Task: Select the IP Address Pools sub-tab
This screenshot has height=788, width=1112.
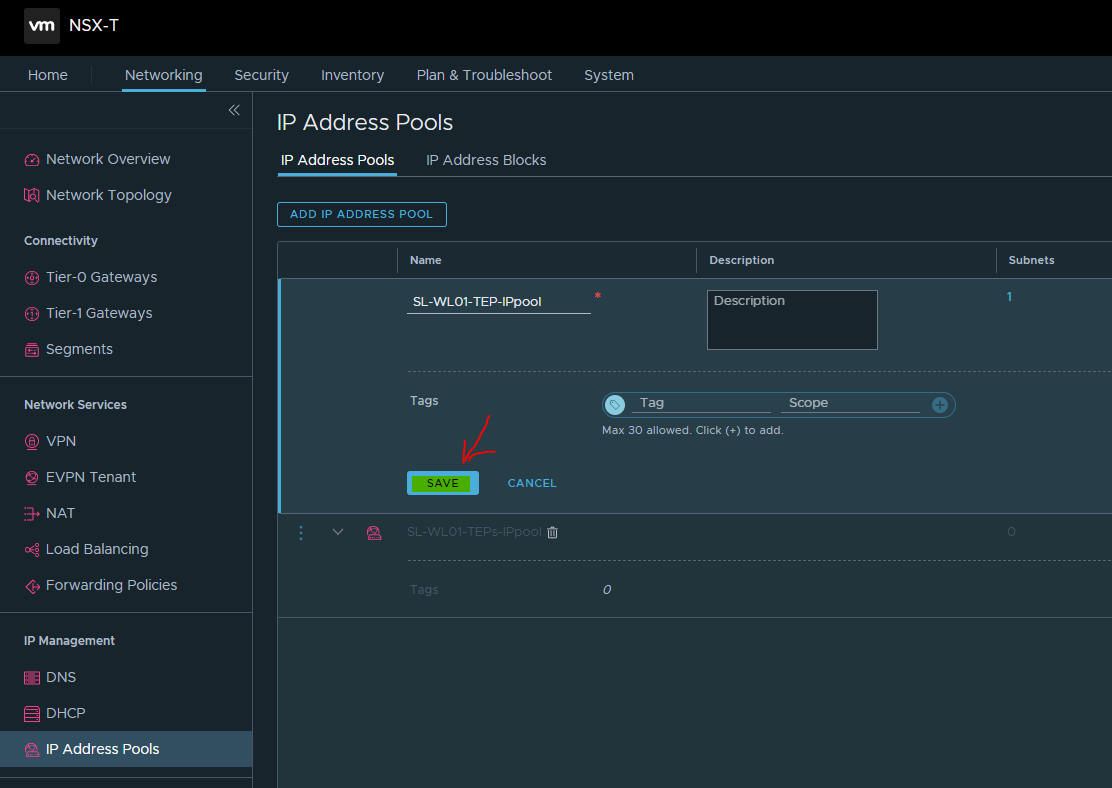Action: [338, 160]
